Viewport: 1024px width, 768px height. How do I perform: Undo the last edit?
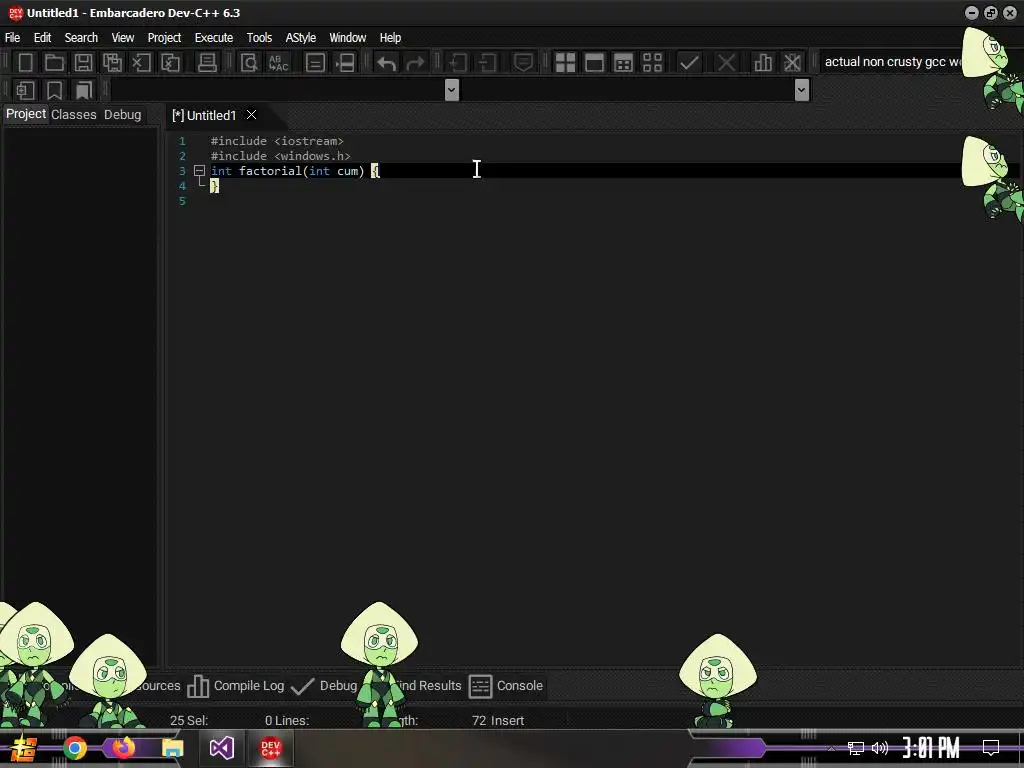[x=387, y=63]
